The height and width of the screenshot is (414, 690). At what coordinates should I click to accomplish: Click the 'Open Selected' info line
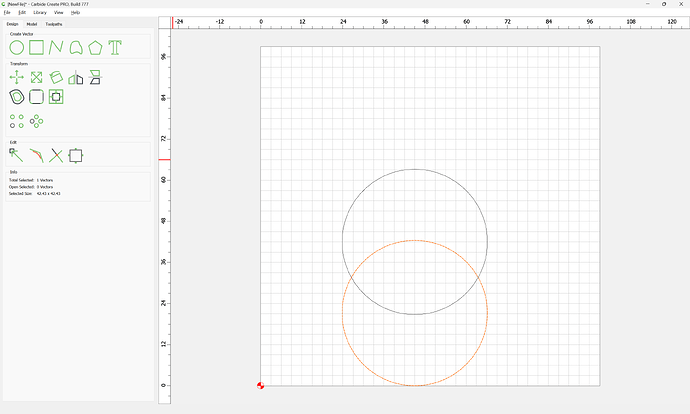pos(31,187)
